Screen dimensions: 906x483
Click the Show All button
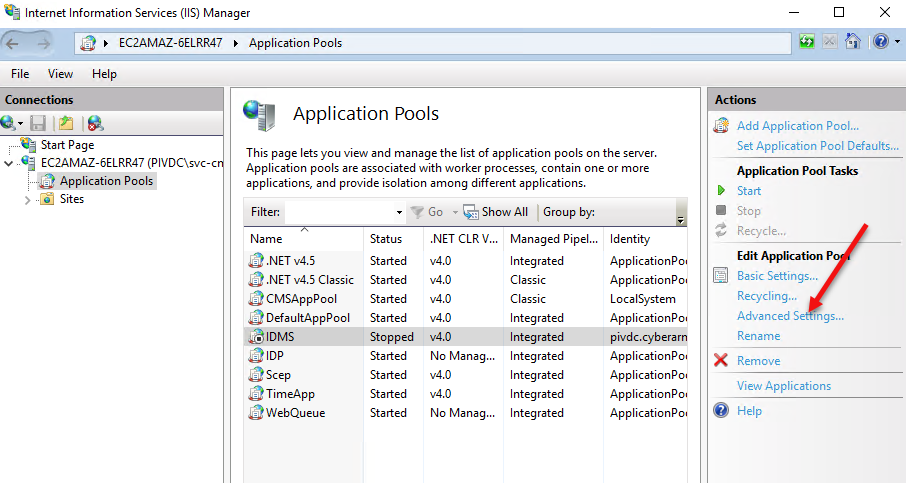pos(496,212)
